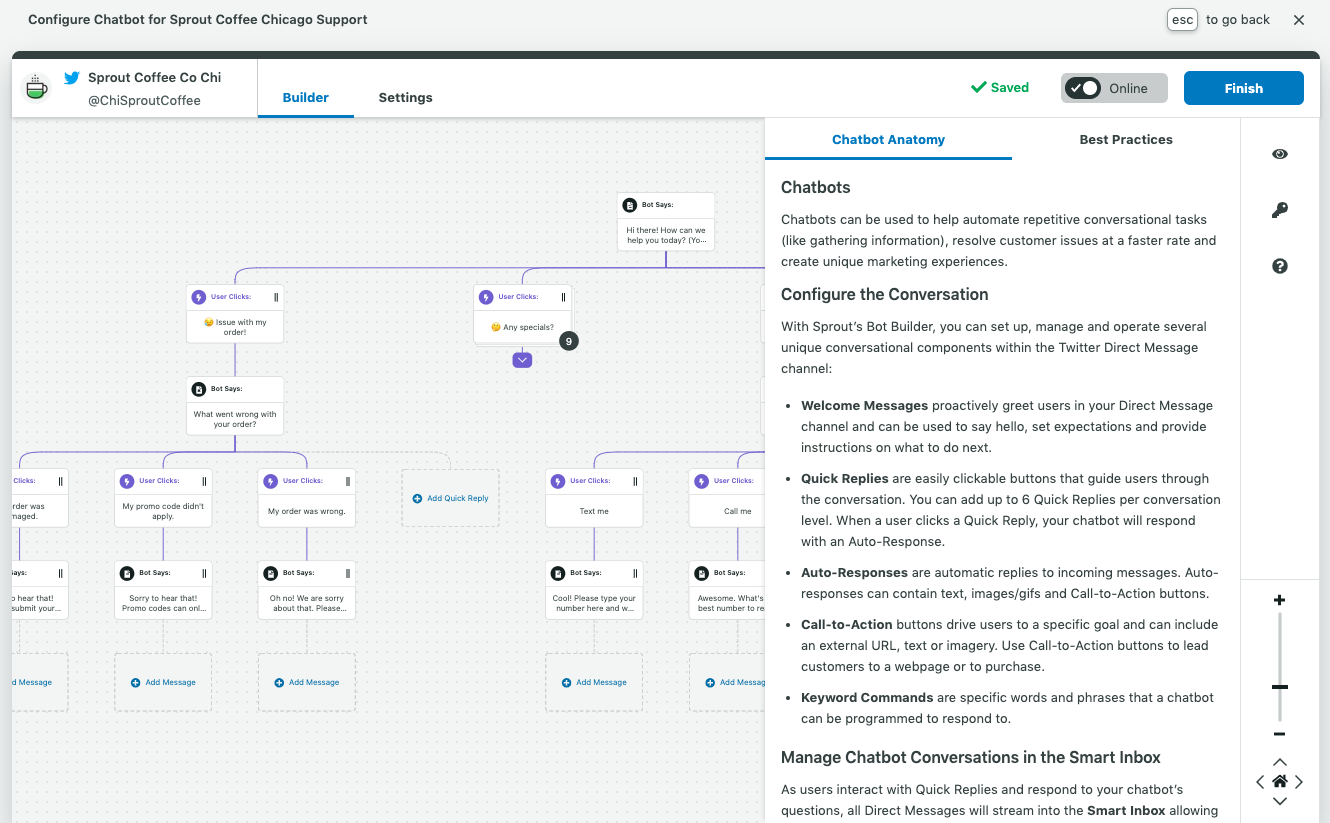Viewport: 1330px width, 823px height.
Task: Select the 'Call me' quick reply node
Action: [x=728, y=498]
